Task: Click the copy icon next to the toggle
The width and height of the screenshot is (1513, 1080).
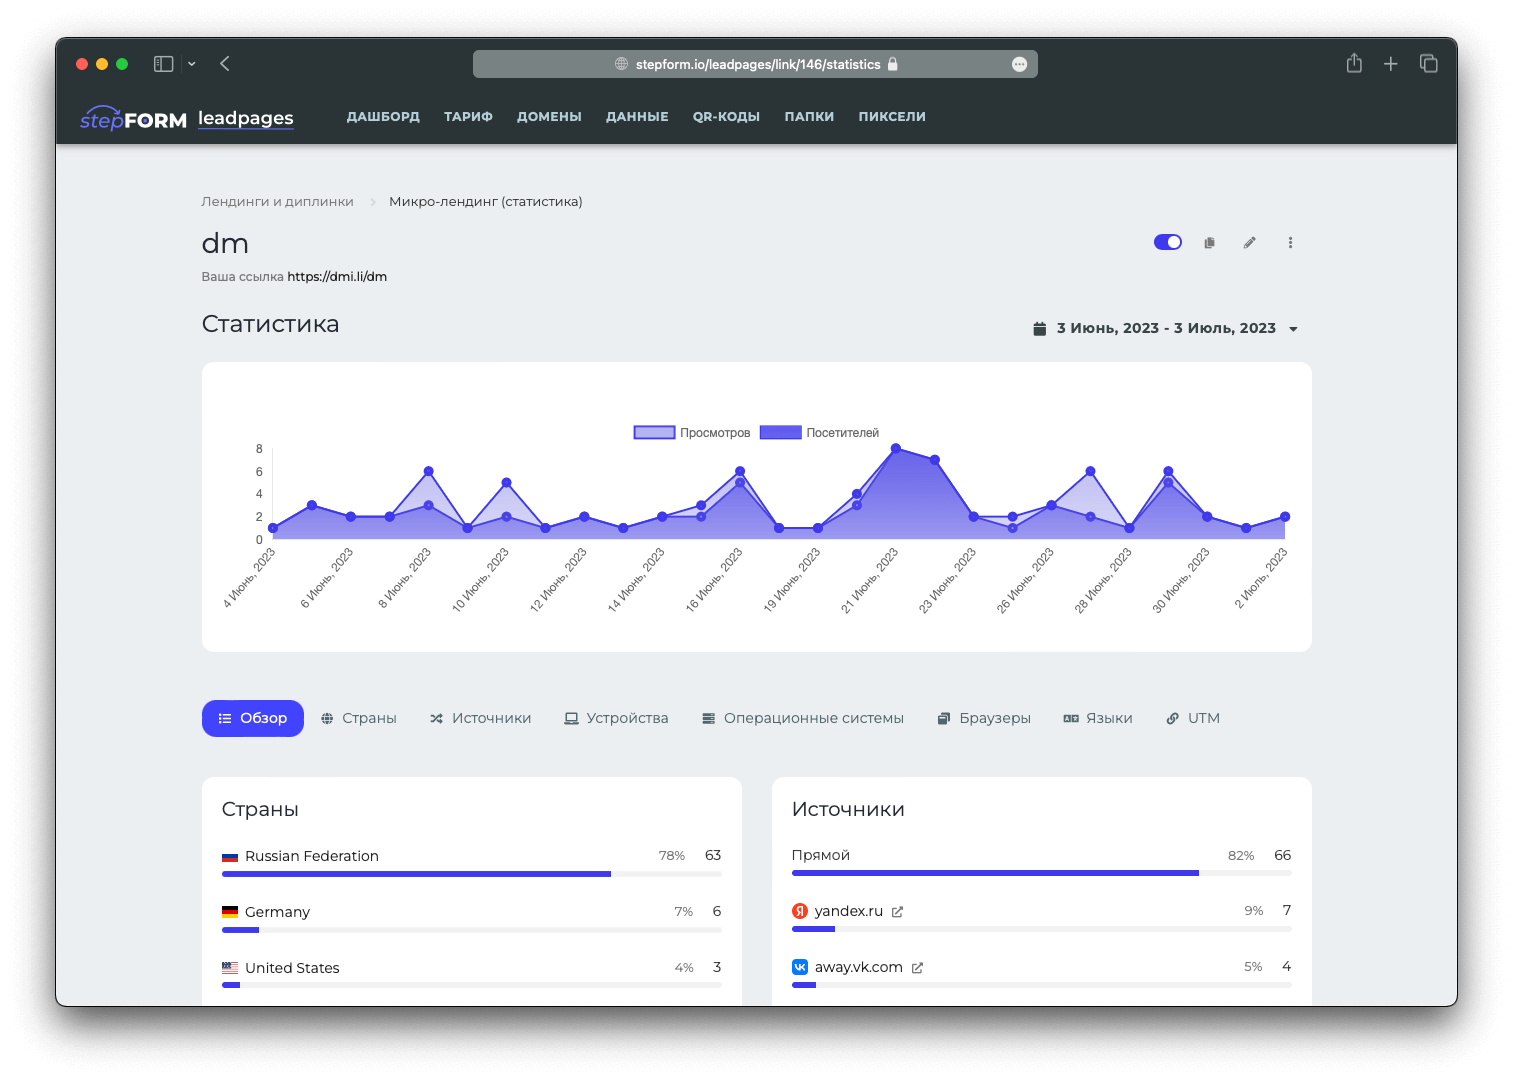Action: coord(1209,243)
